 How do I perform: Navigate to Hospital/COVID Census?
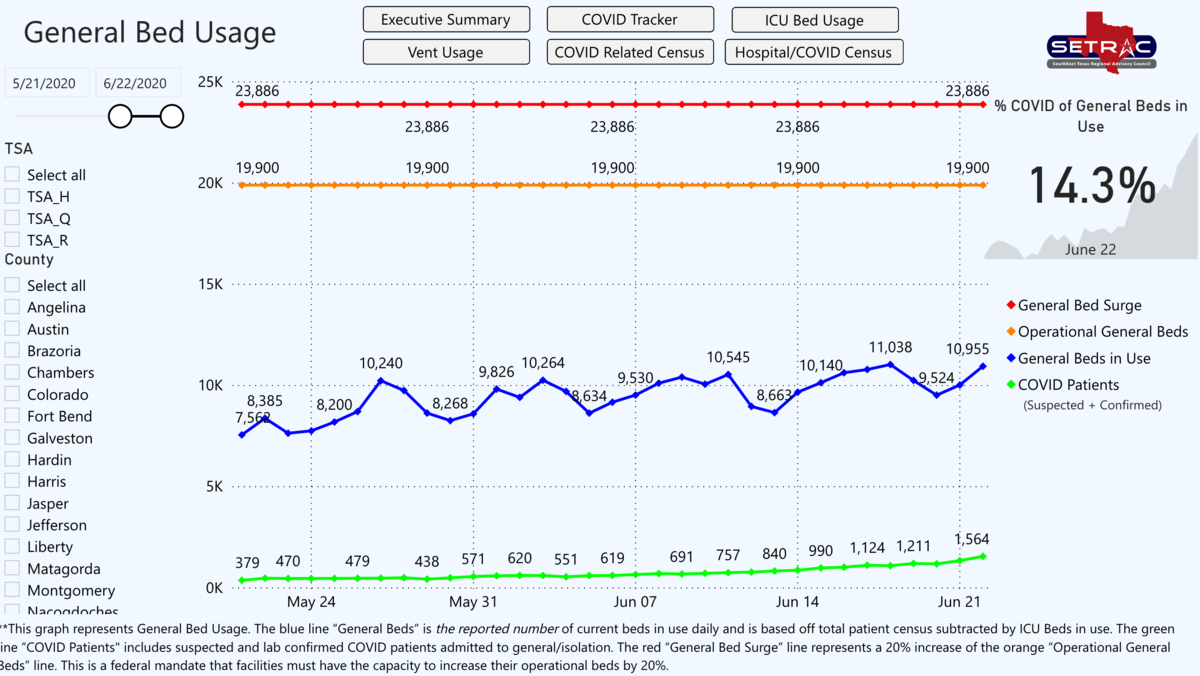pyautogui.click(x=814, y=52)
